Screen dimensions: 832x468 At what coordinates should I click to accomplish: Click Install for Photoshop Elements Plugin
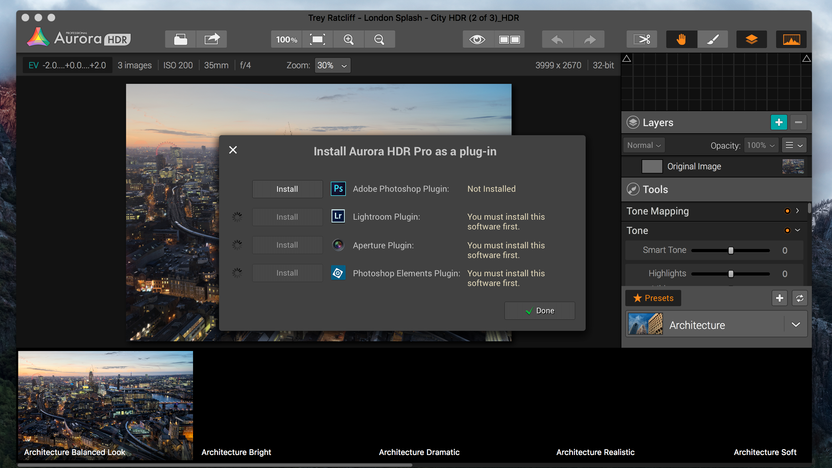[x=287, y=273]
